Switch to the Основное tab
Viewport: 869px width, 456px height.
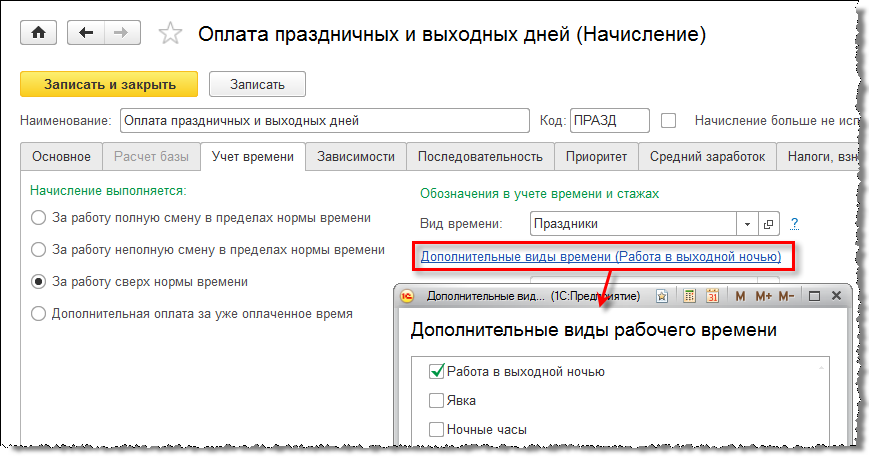click(61, 157)
